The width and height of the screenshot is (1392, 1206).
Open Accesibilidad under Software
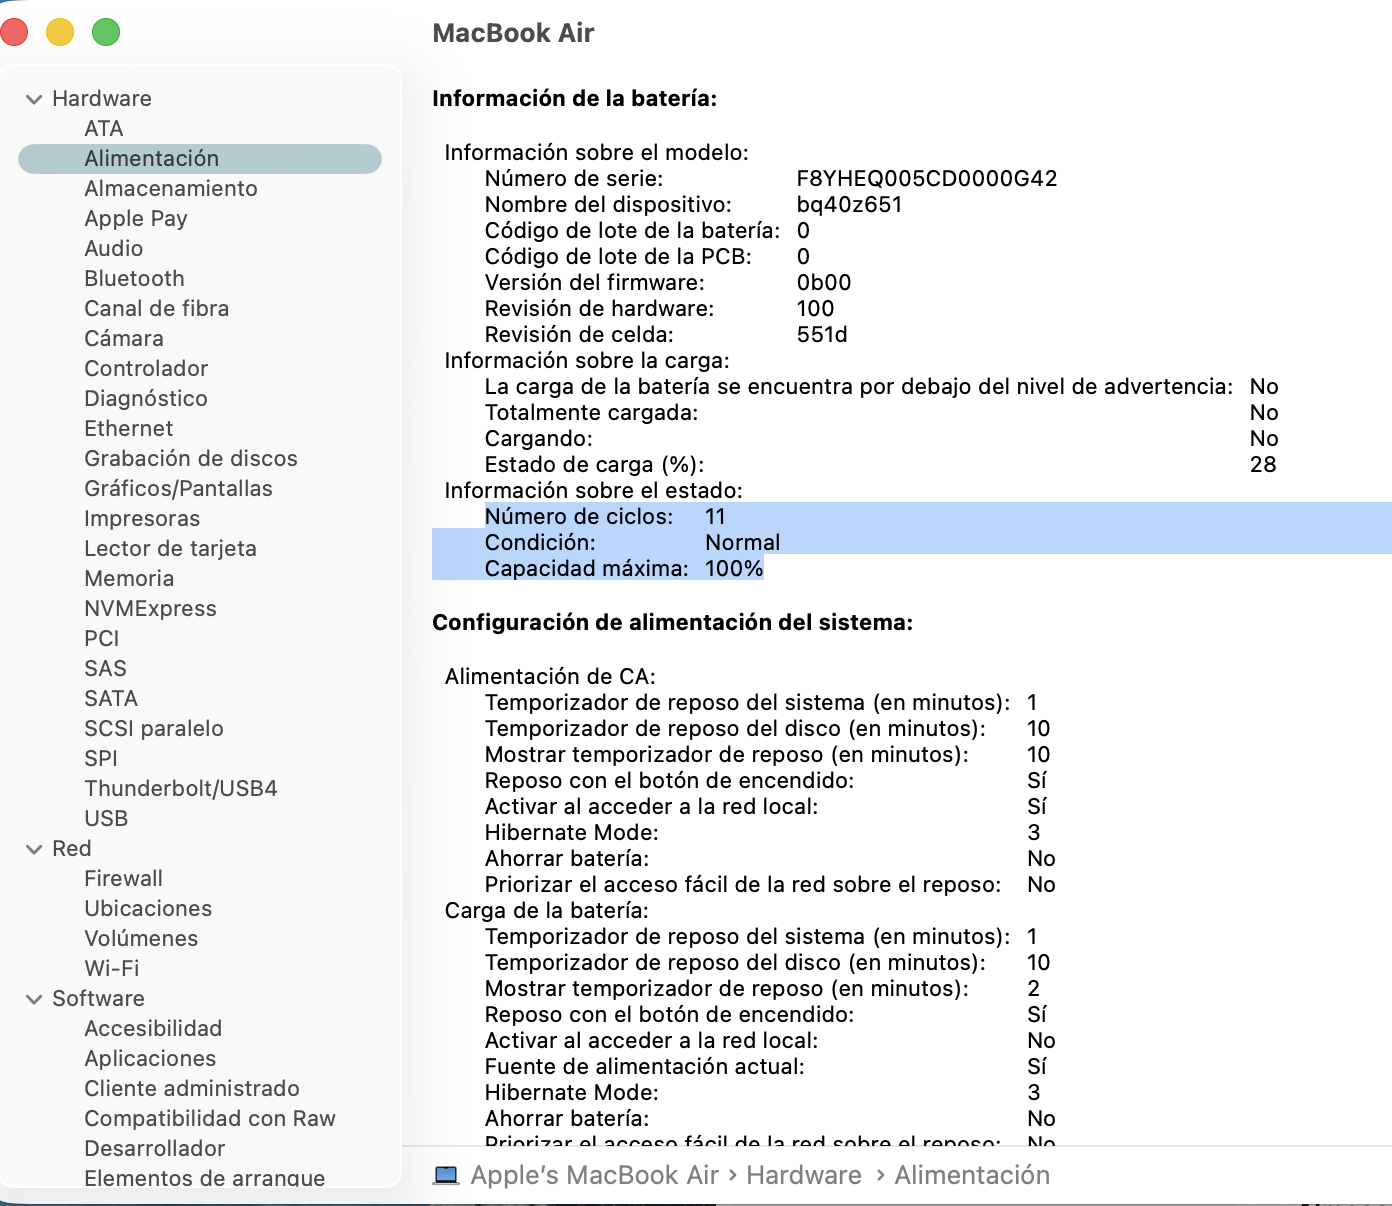click(153, 1028)
